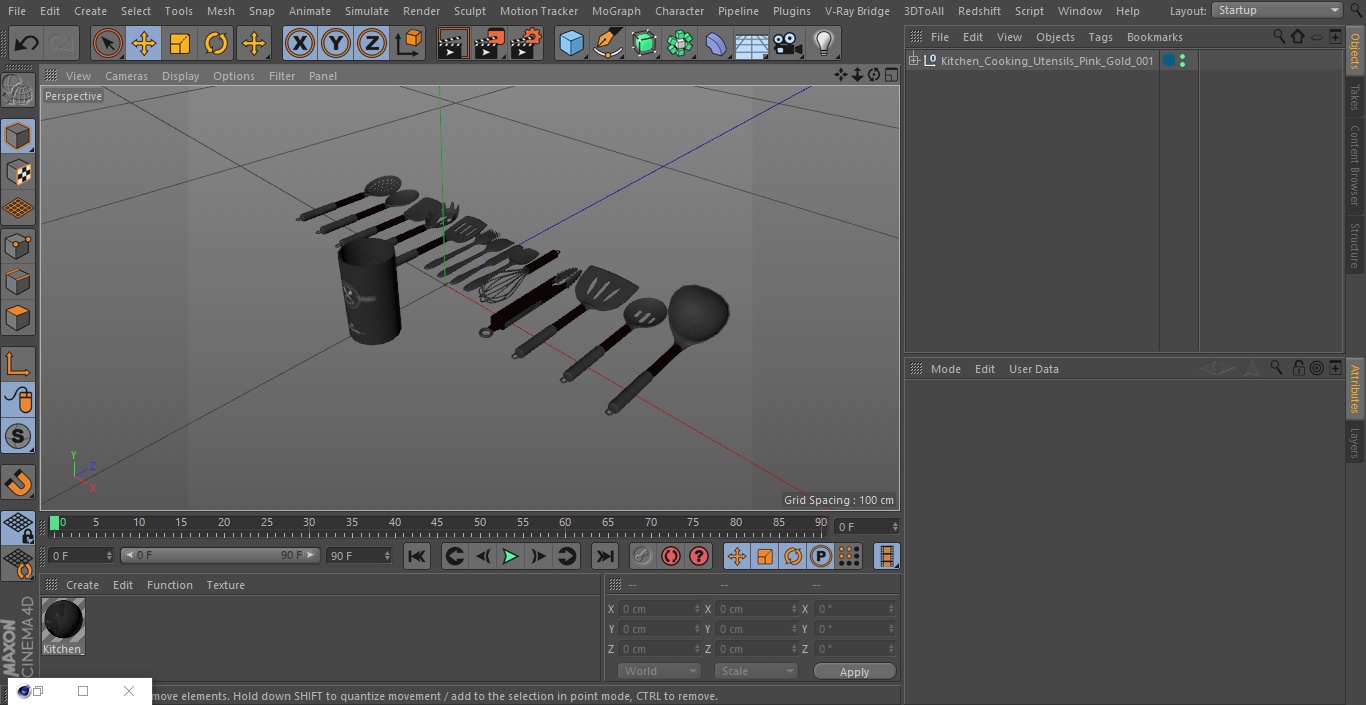Image resolution: width=1366 pixels, height=705 pixels.
Task: Open the Bend deformer icon
Action: (x=716, y=43)
